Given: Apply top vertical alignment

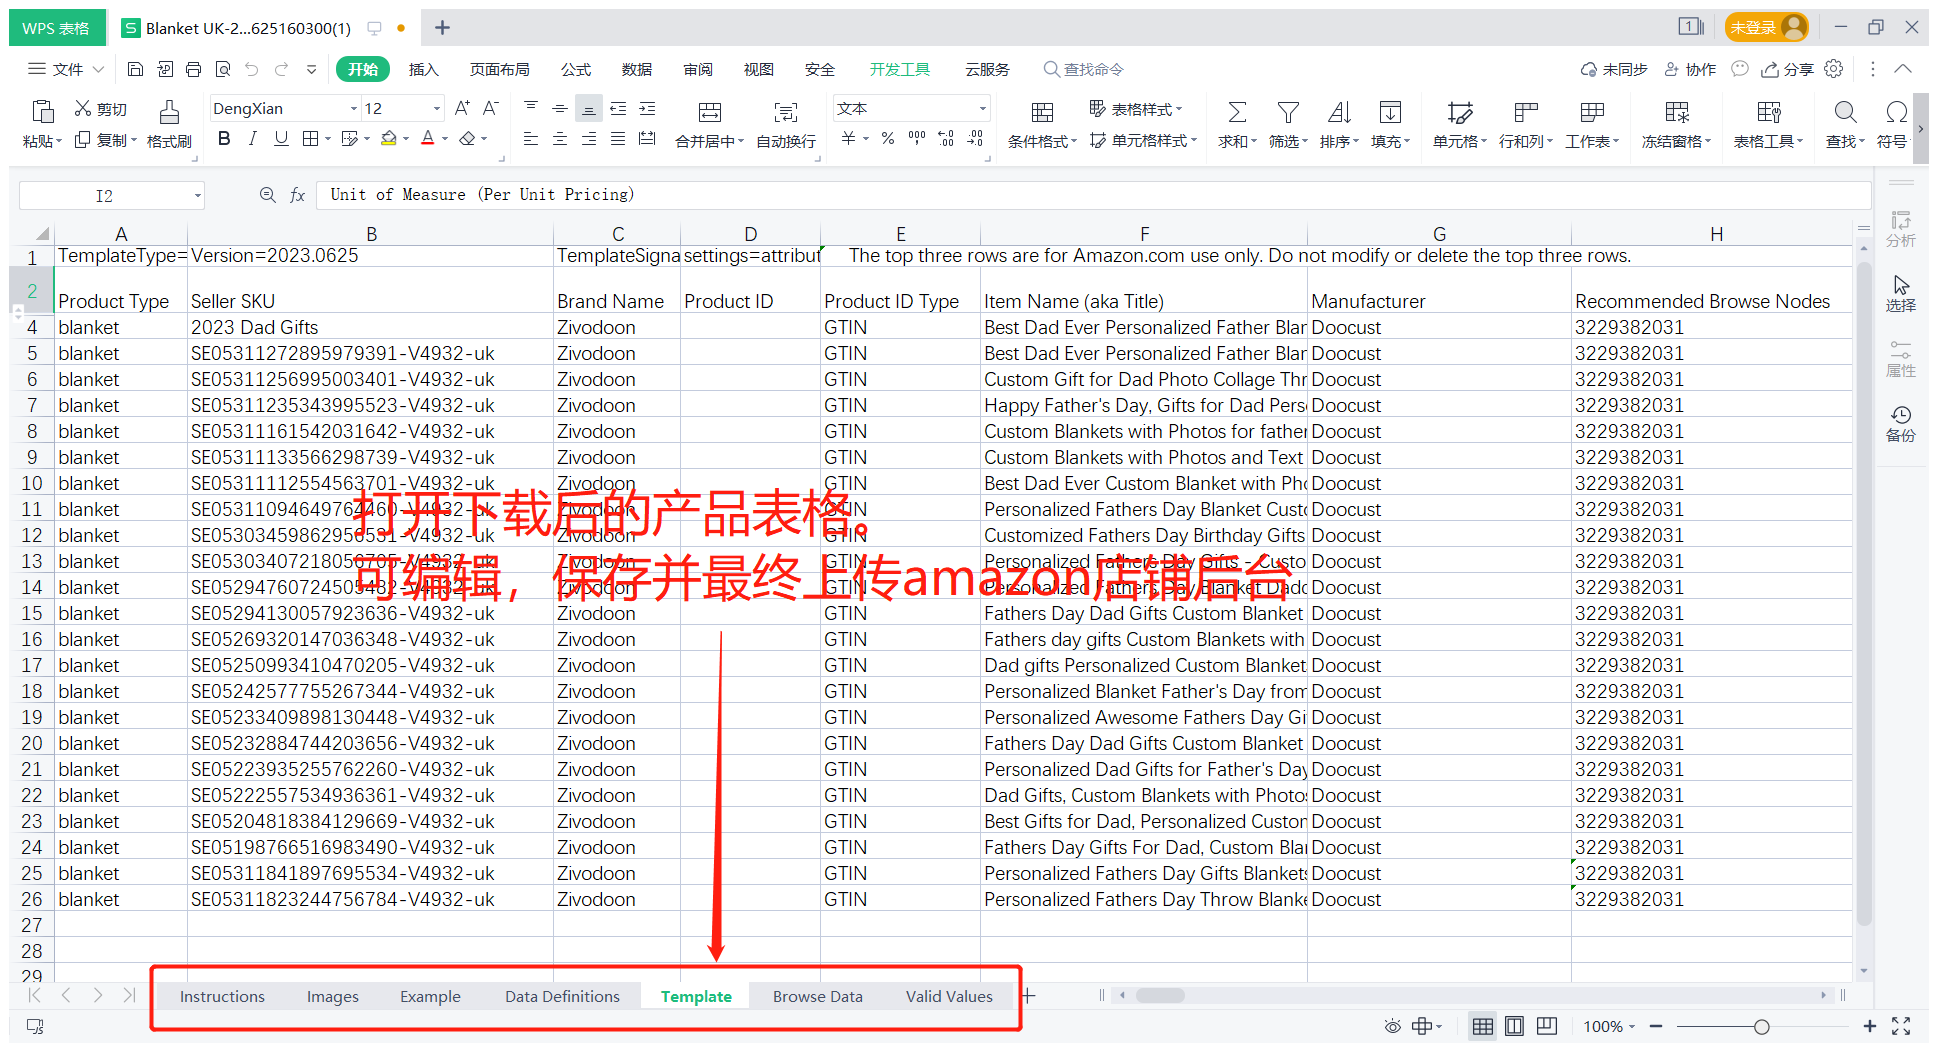Looking at the screenshot, I should (x=531, y=108).
